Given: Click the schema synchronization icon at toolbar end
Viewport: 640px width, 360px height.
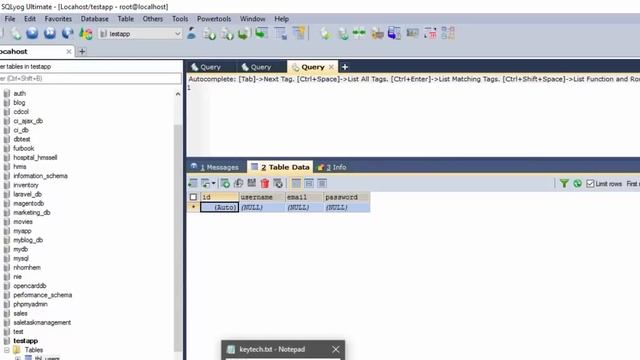Looking at the screenshot, I should coord(448,33).
